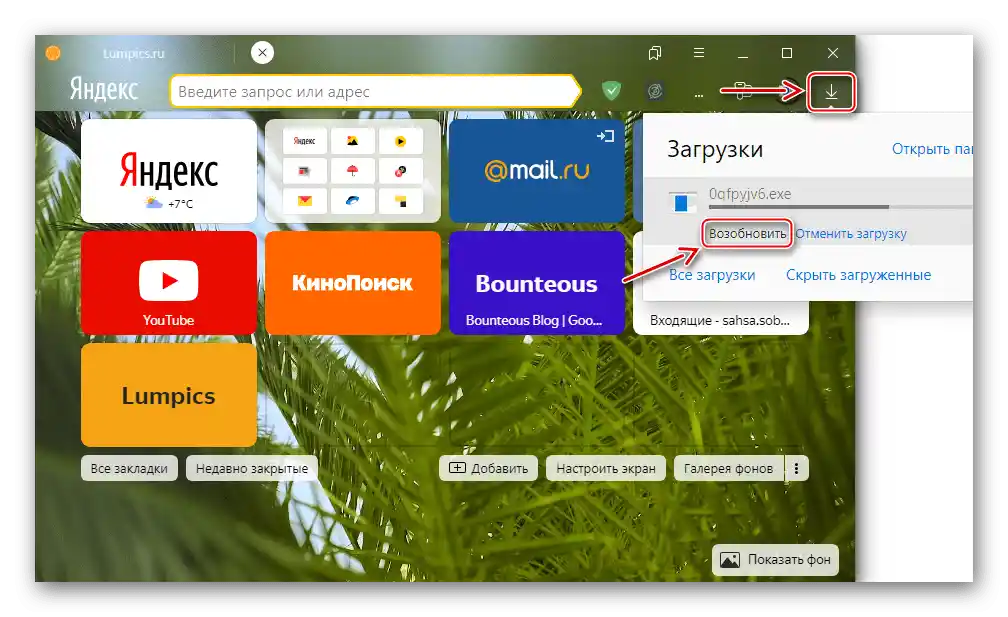Click the three-dots icon beside the shield
This screenshot has width=1008, height=617.
coord(699,94)
